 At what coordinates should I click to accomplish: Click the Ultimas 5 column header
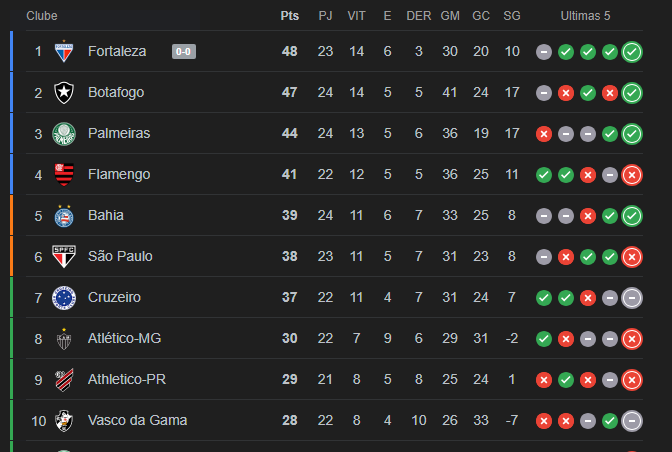(x=585, y=16)
